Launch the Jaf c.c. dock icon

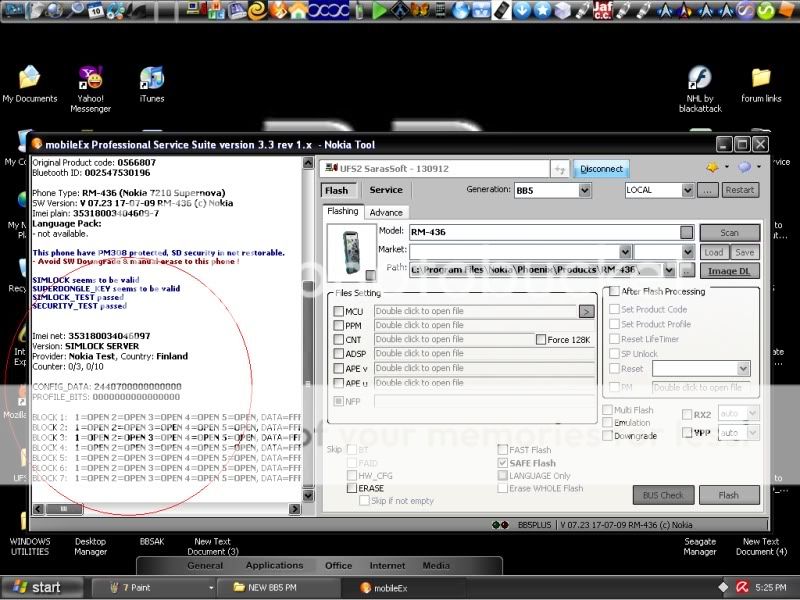(603, 10)
